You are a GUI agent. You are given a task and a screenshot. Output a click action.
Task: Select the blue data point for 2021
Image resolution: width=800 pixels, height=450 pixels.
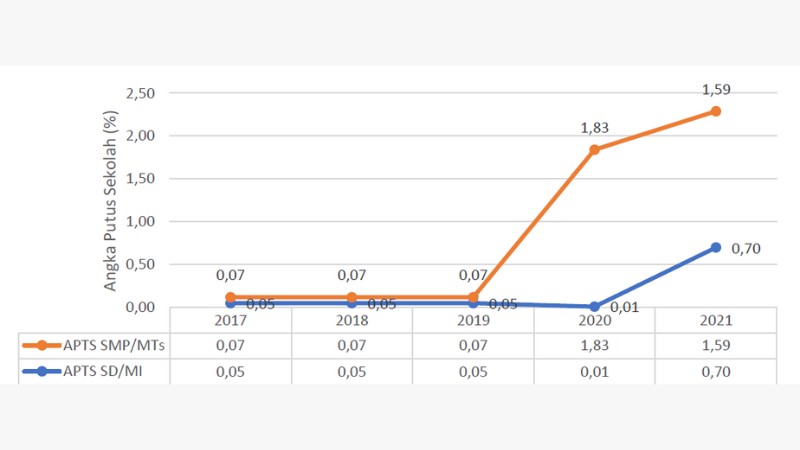[x=716, y=247]
